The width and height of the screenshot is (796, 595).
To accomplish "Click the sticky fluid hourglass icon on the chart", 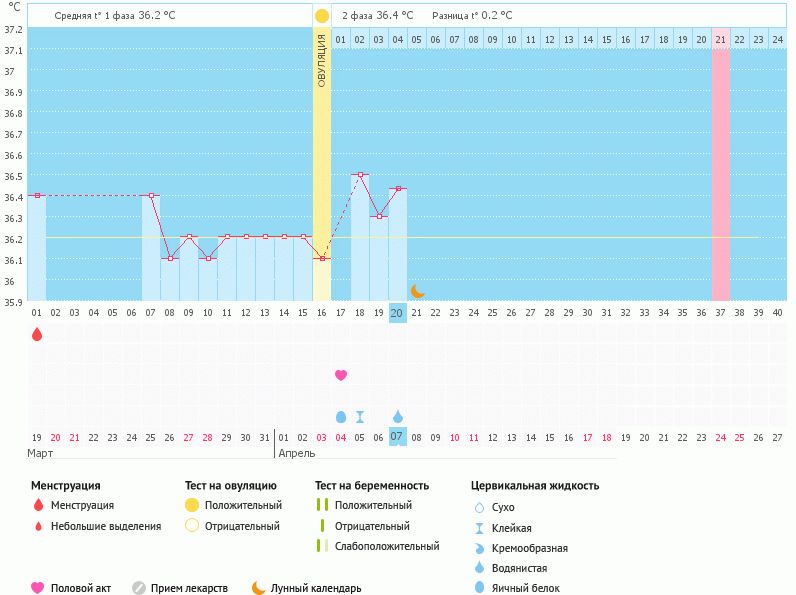I will [x=360, y=416].
